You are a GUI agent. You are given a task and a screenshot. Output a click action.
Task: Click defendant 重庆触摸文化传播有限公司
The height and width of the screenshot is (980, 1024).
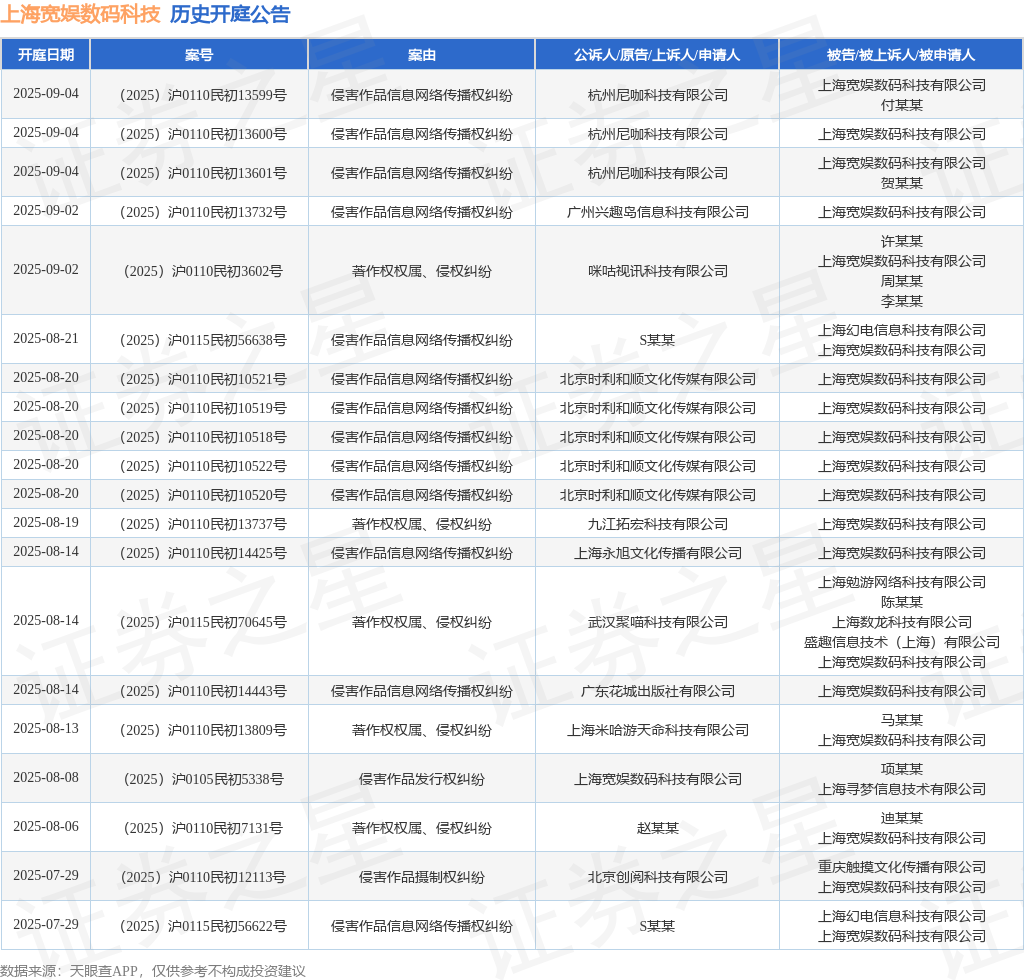point(902,868)
